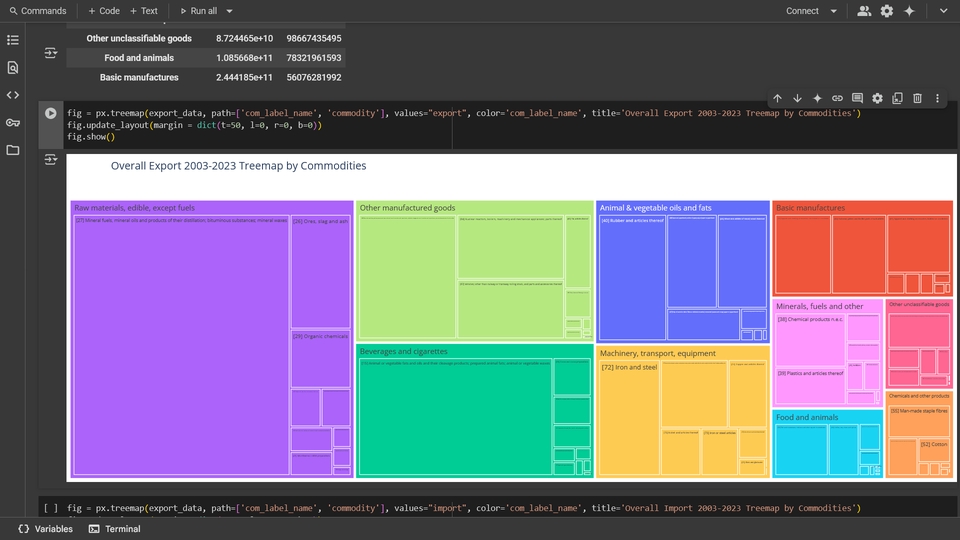960x540 pixels.
Task: Click the Overall Export treemap chart title
Action: [x=238, y=165]
